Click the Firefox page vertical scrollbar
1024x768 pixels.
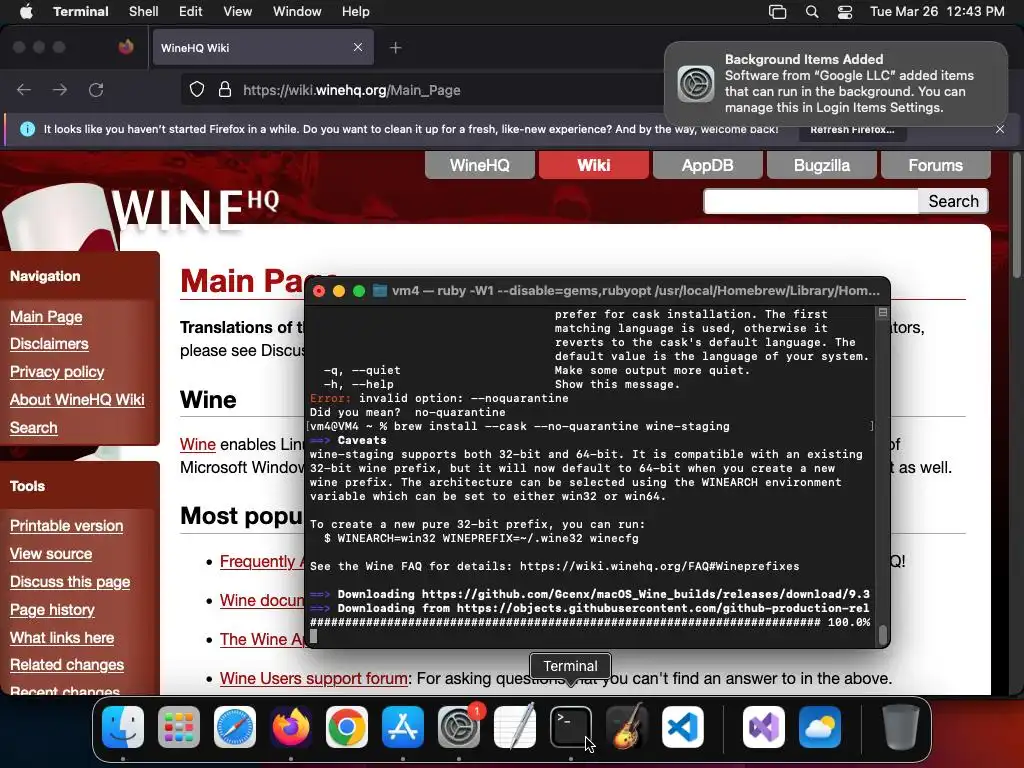[x=1016, y=216]
